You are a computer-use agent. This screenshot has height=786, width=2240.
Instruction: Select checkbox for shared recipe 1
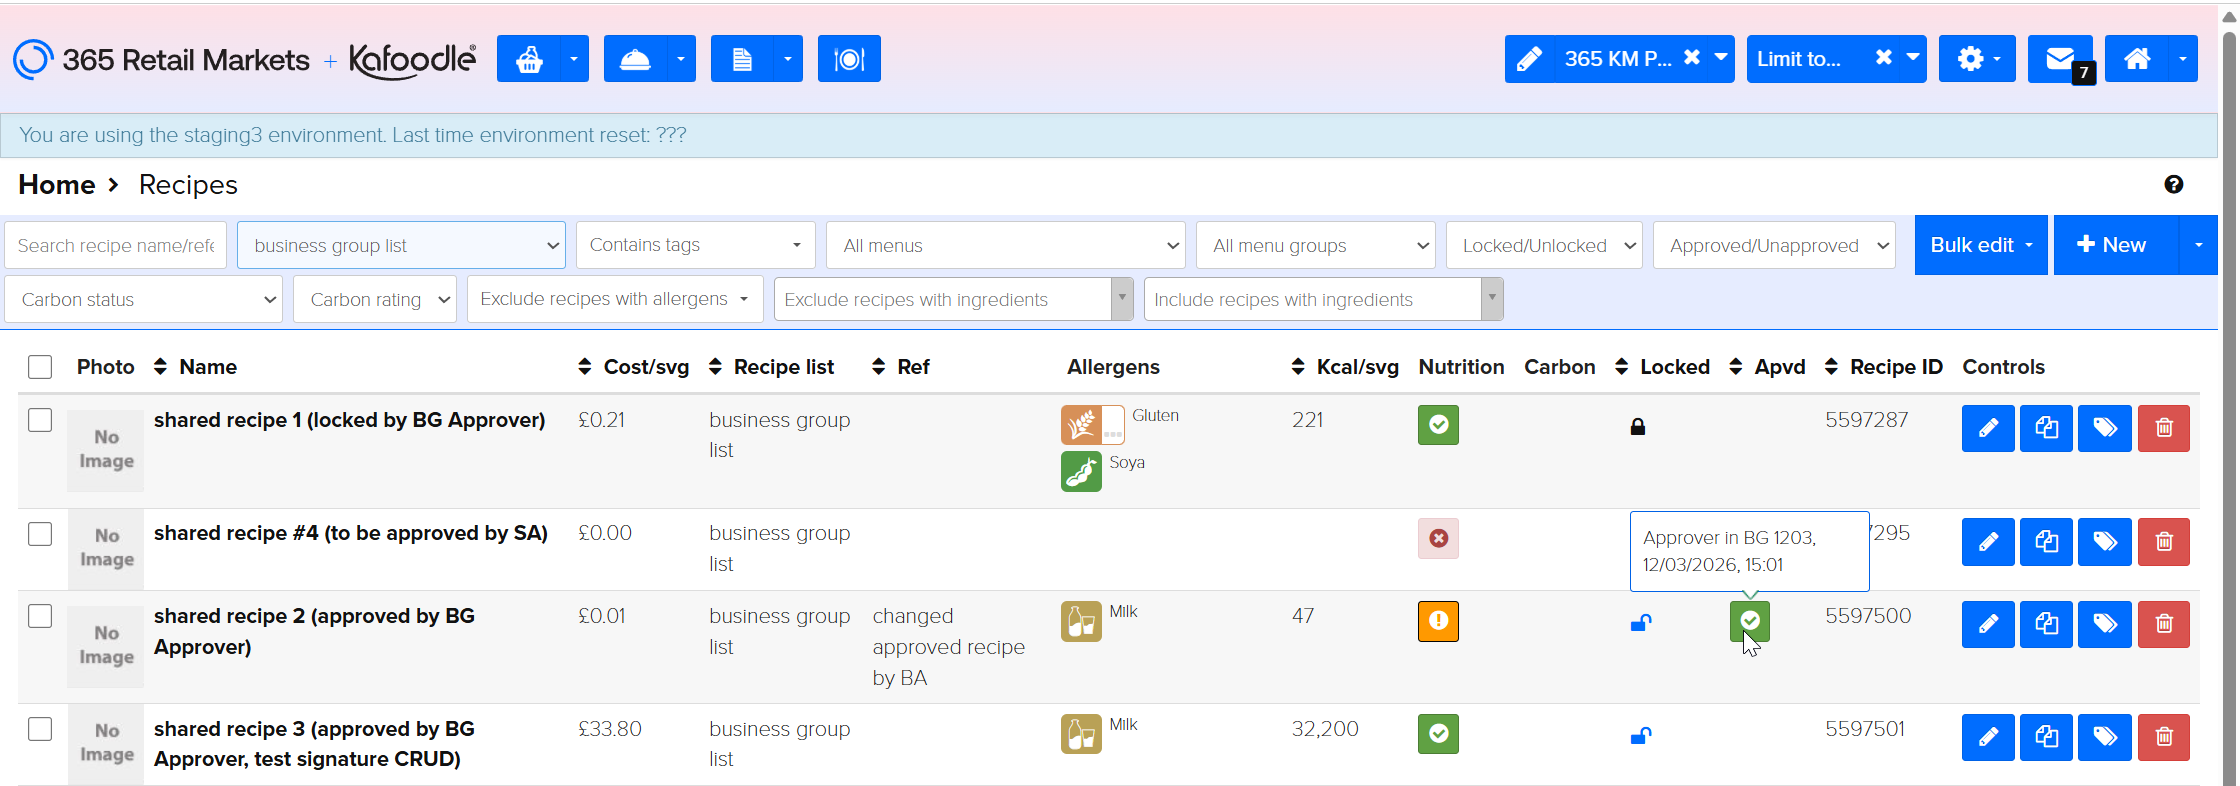40,420
